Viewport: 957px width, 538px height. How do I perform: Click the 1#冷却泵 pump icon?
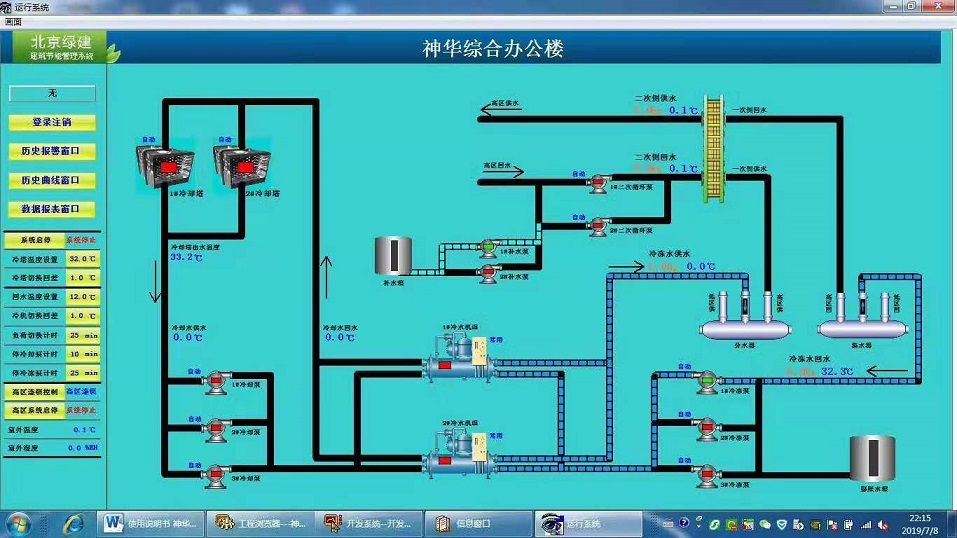click(x=213, y=384)
